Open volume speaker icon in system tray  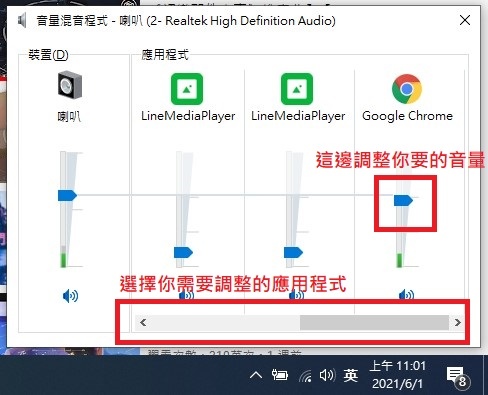click(327, 376)
